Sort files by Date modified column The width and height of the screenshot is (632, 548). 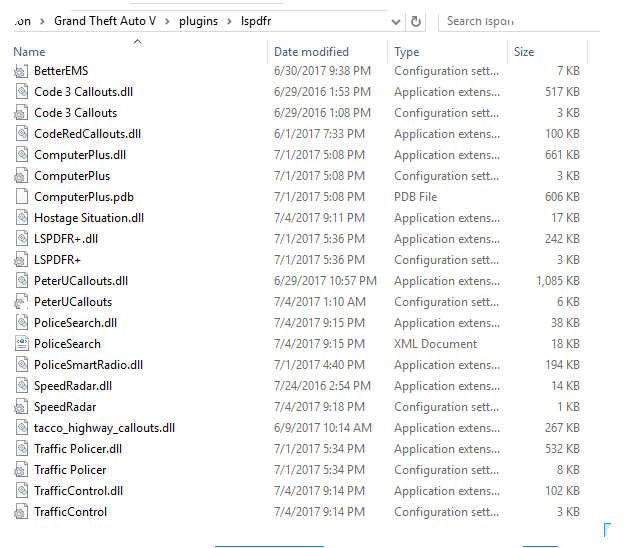pos(311,52)
